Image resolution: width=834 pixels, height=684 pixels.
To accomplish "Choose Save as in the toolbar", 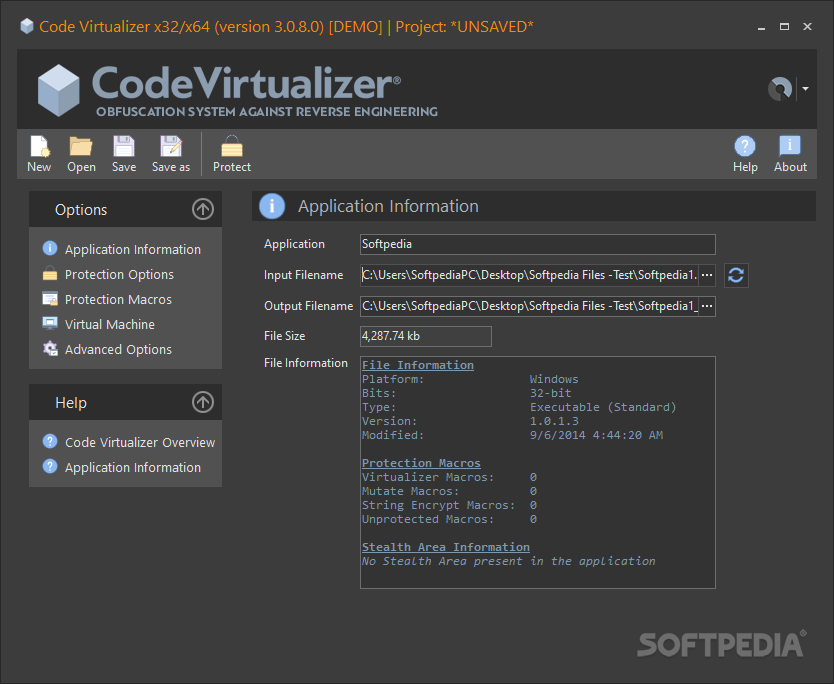I will (171, 154).
